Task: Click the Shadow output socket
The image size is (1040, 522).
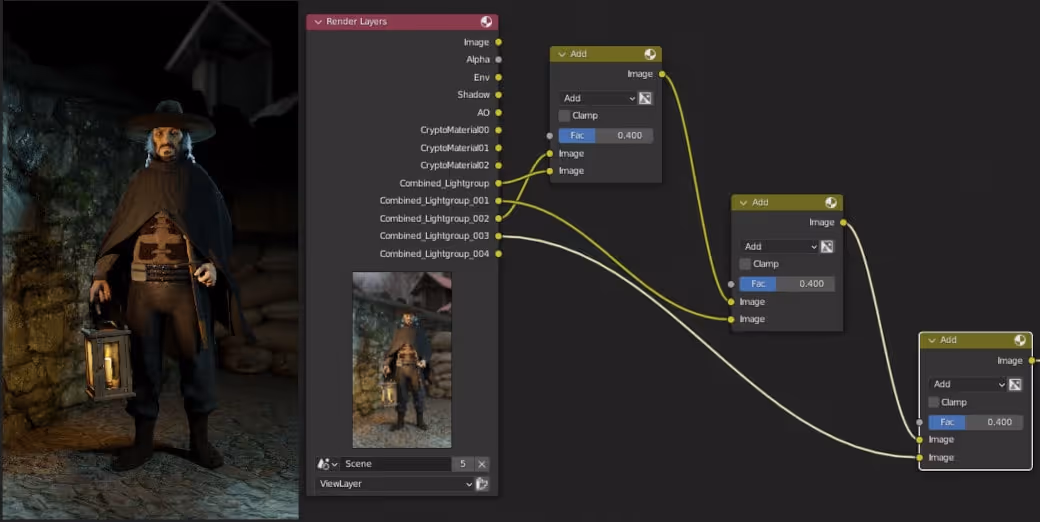Action: (498, 95)
